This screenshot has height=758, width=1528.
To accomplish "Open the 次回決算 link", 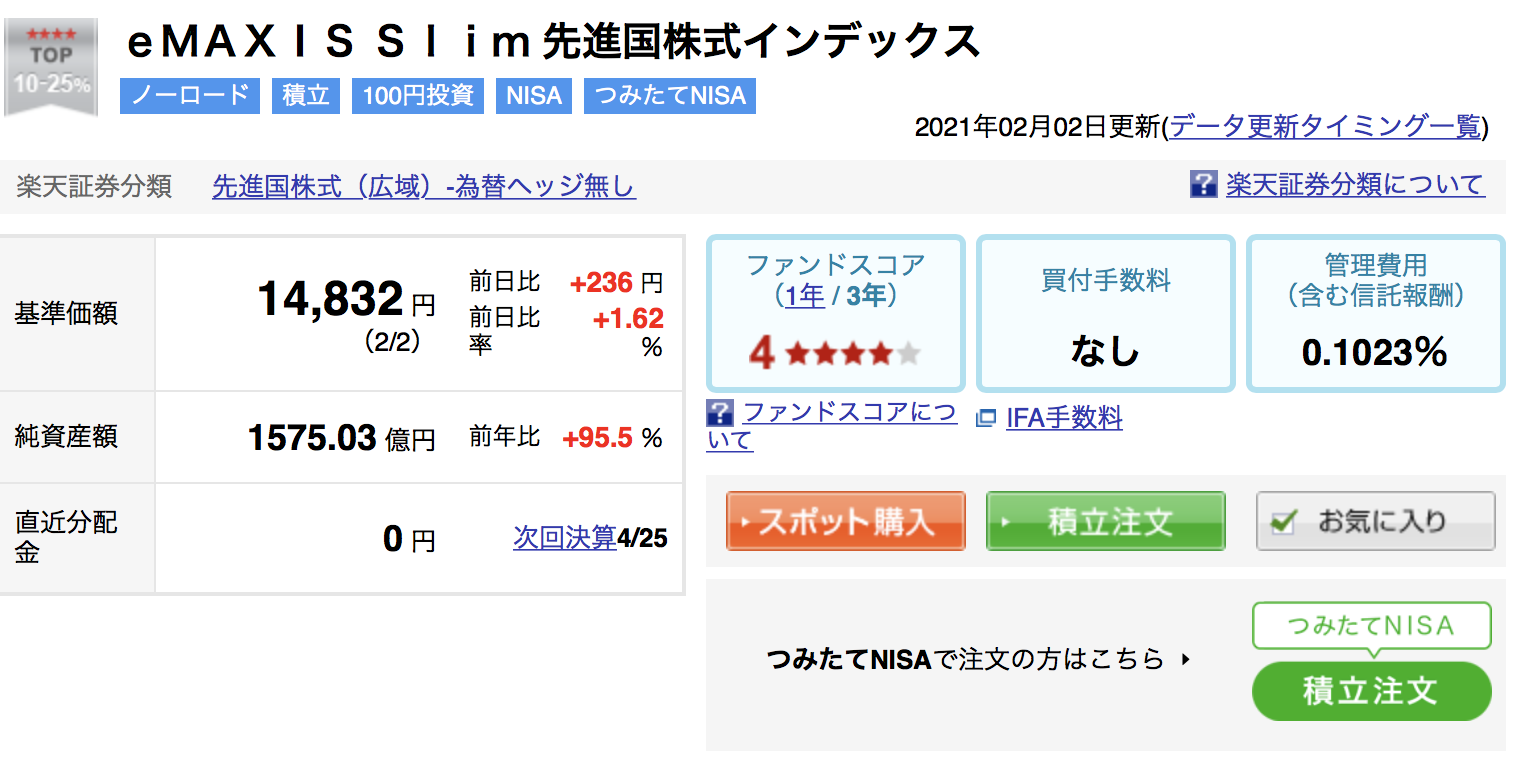I will click(x=565, y=538).
